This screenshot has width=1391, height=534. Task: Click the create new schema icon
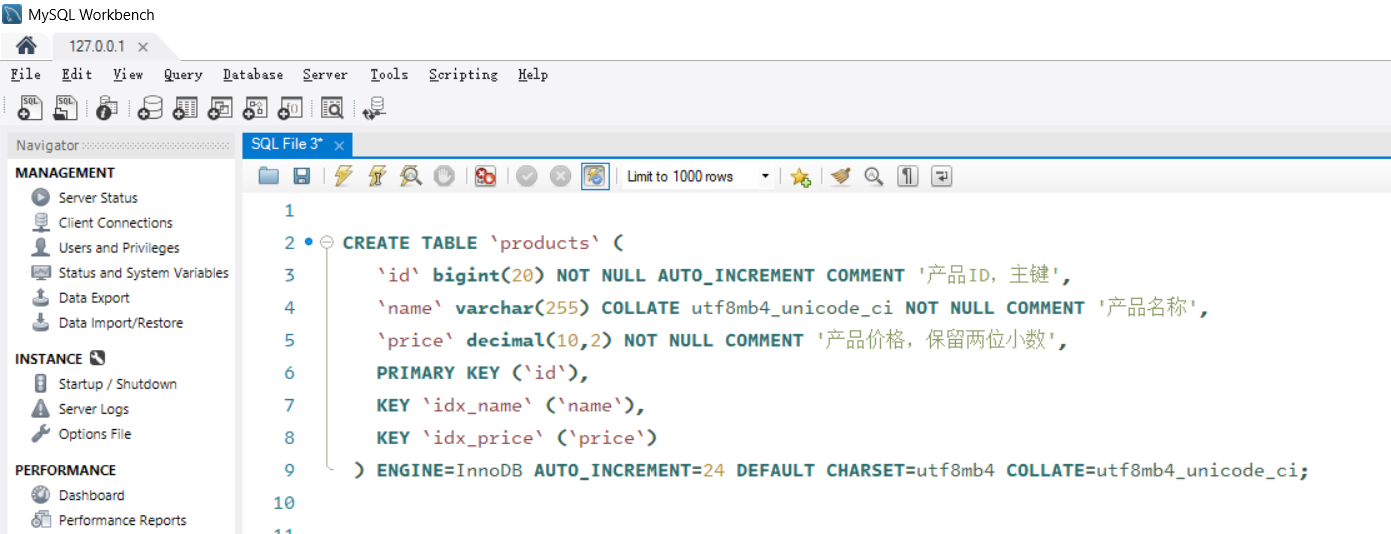150,108
